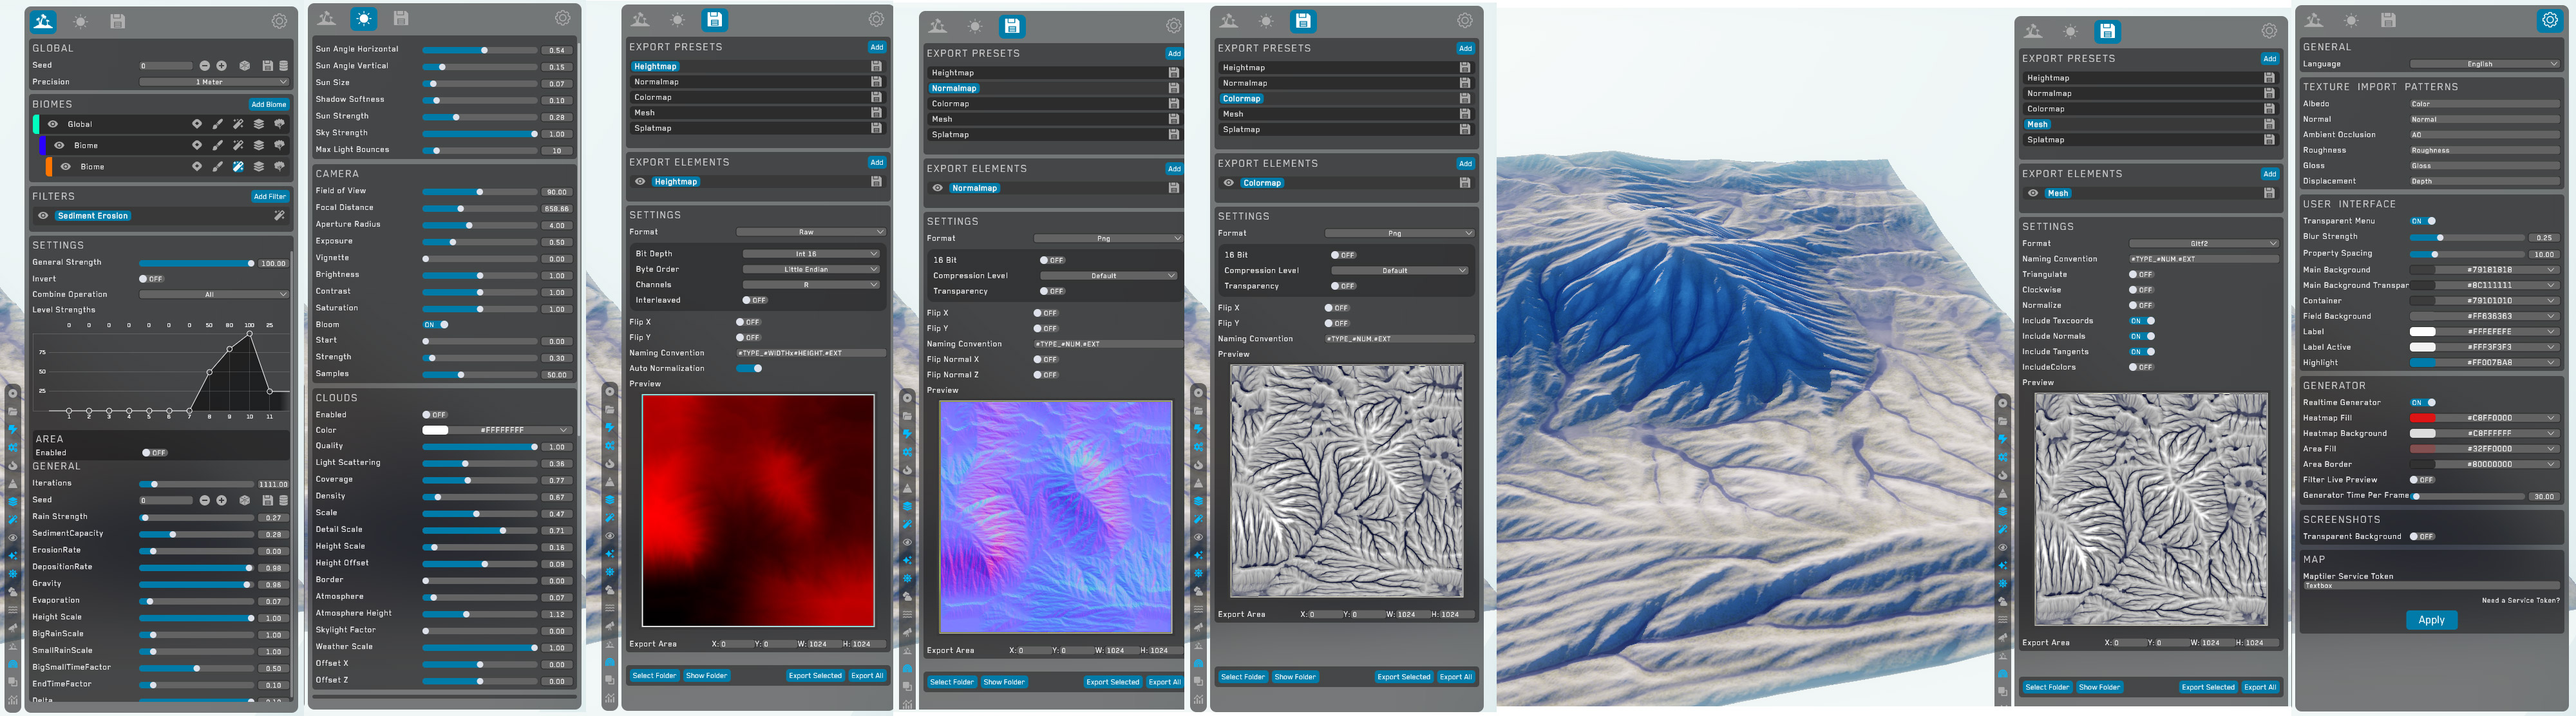This screenshot has width=2576, height=716.
Task: Enable the Clouds toggle
Action: click(434, 415)
